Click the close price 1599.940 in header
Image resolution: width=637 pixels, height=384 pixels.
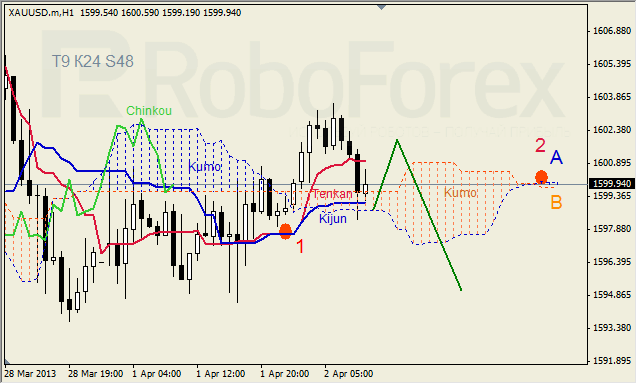click(x=222, y=13)
